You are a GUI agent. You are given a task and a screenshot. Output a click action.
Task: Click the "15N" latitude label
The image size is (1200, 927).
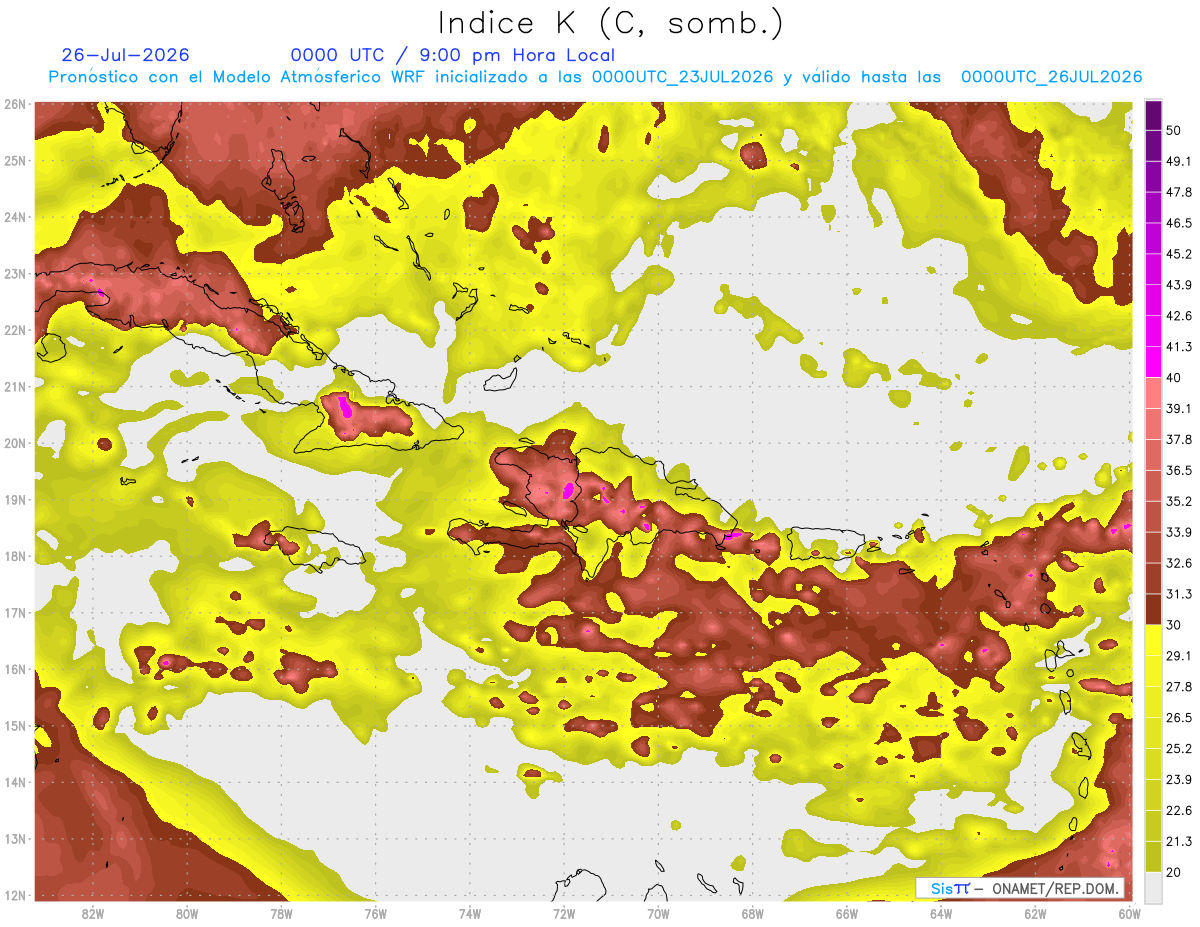15,725
